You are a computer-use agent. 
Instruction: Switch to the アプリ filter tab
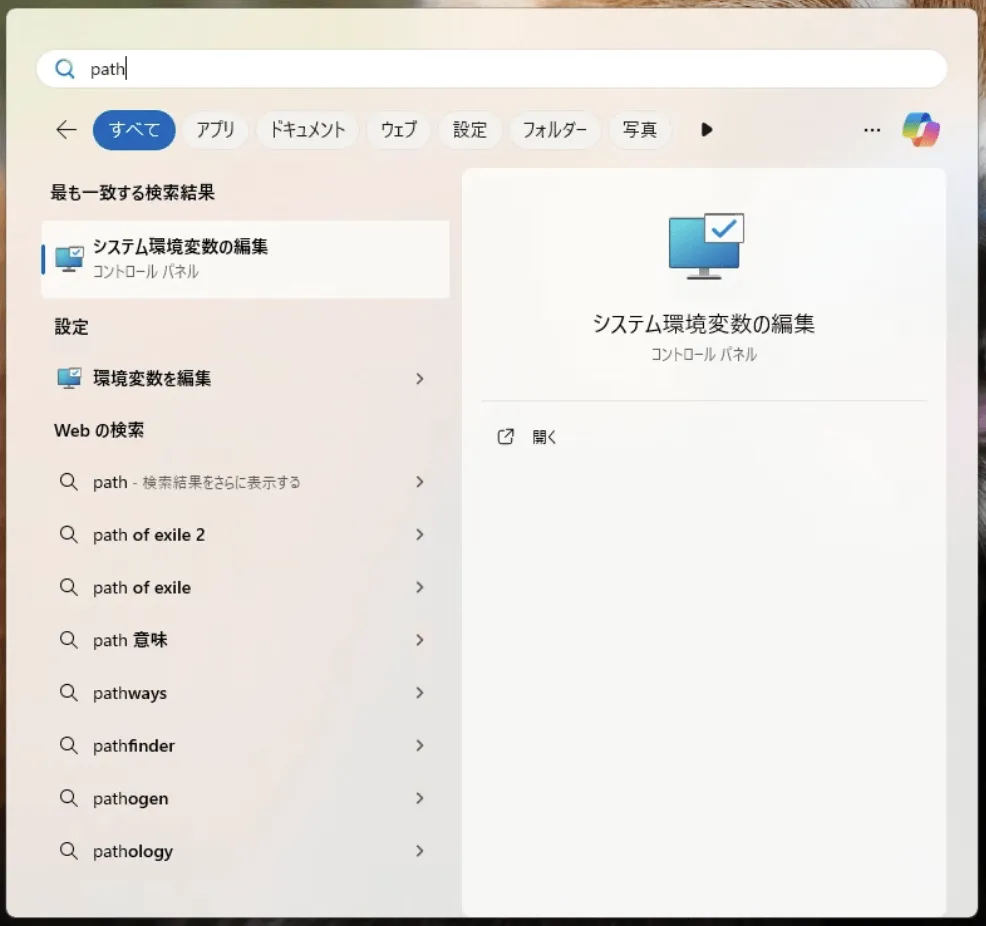click(x=215, y=130)
